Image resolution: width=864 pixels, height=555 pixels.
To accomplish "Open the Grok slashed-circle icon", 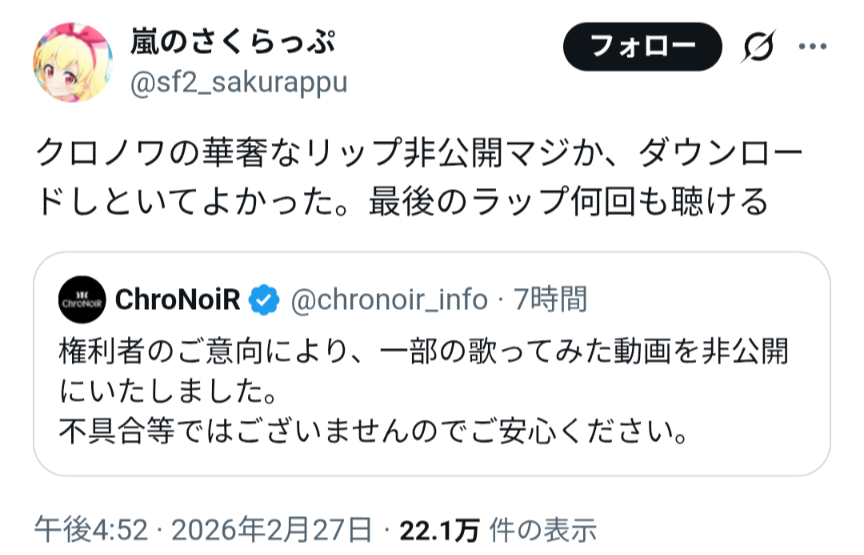I will pyautogui.click(x=760, y=47).
